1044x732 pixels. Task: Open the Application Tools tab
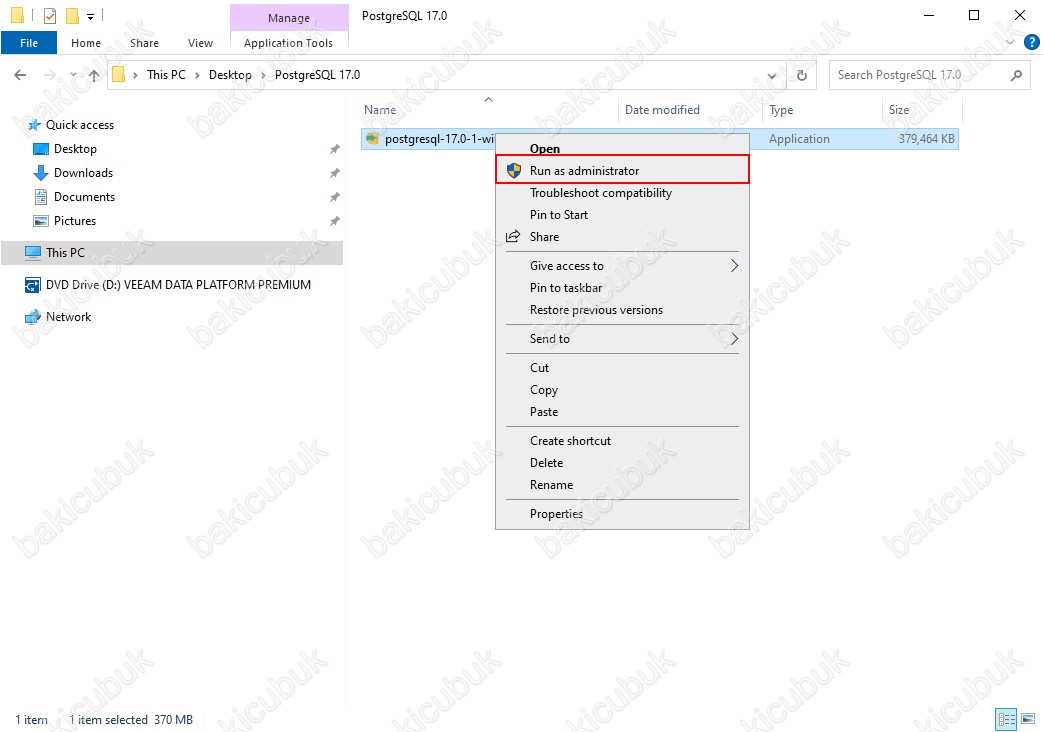[288, 43]
